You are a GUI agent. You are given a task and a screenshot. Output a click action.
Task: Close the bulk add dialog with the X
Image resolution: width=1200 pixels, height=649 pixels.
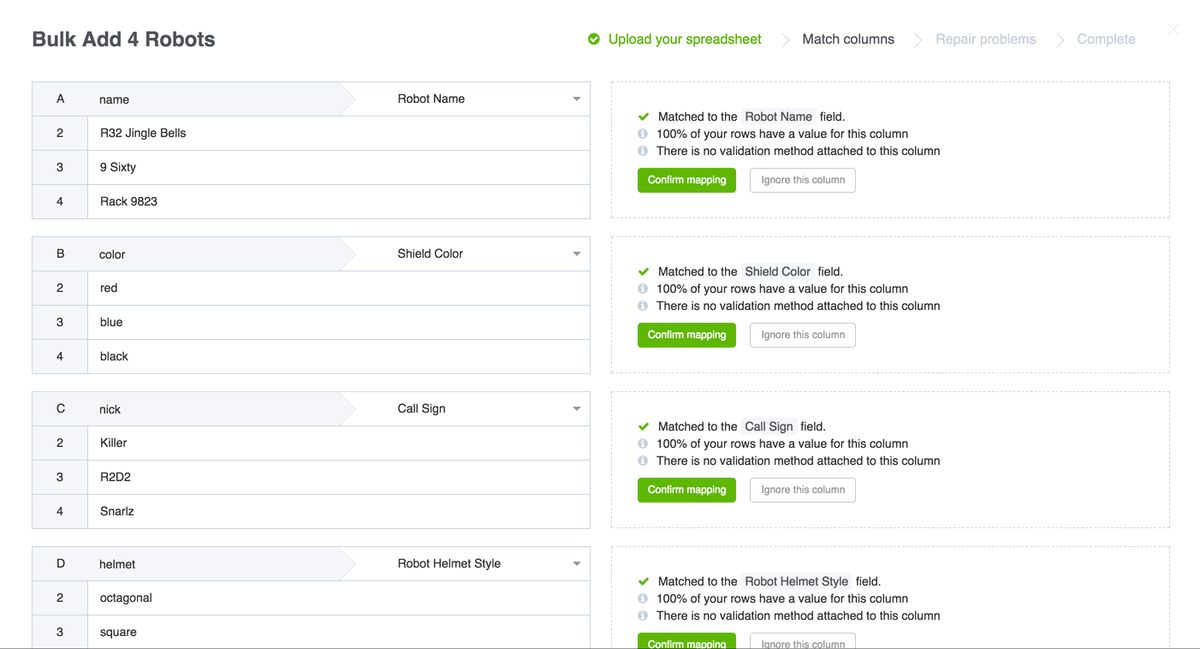pos(1173,31)
